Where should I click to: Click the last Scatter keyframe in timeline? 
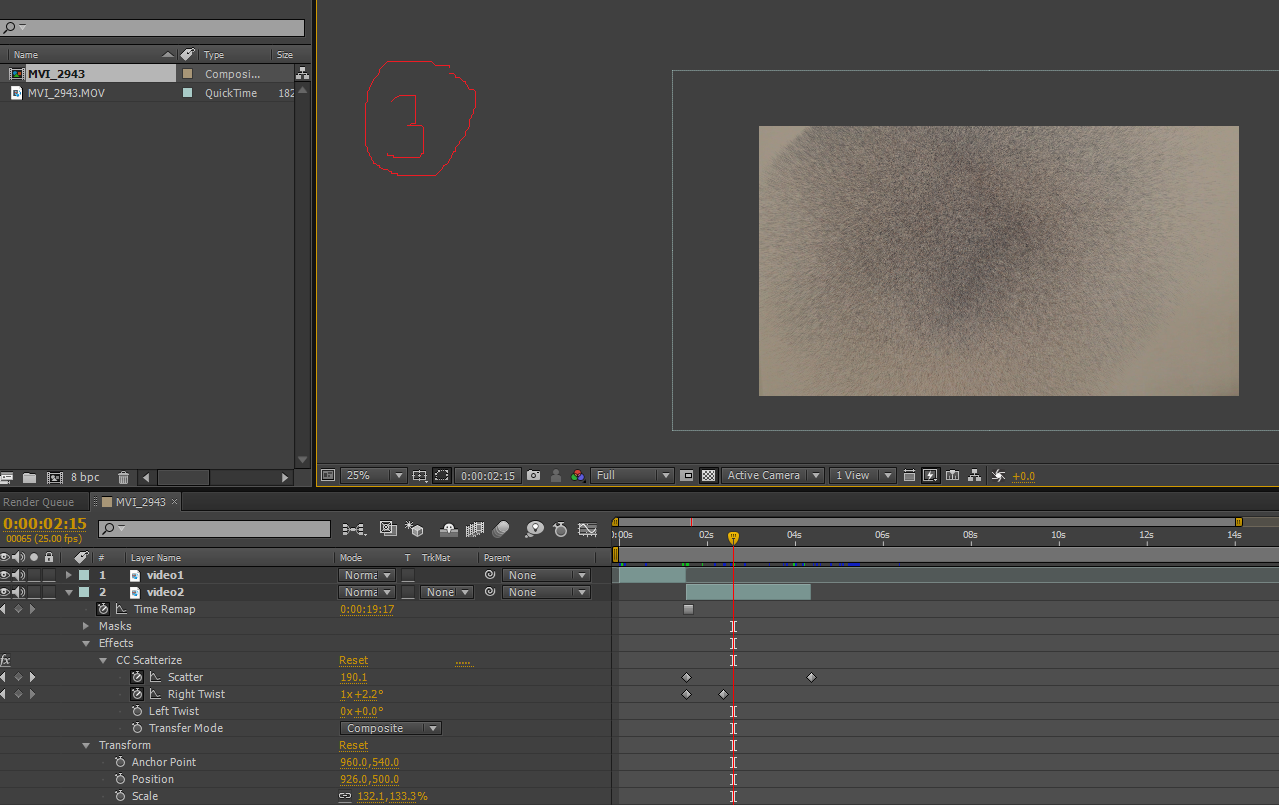click(811, 677)
